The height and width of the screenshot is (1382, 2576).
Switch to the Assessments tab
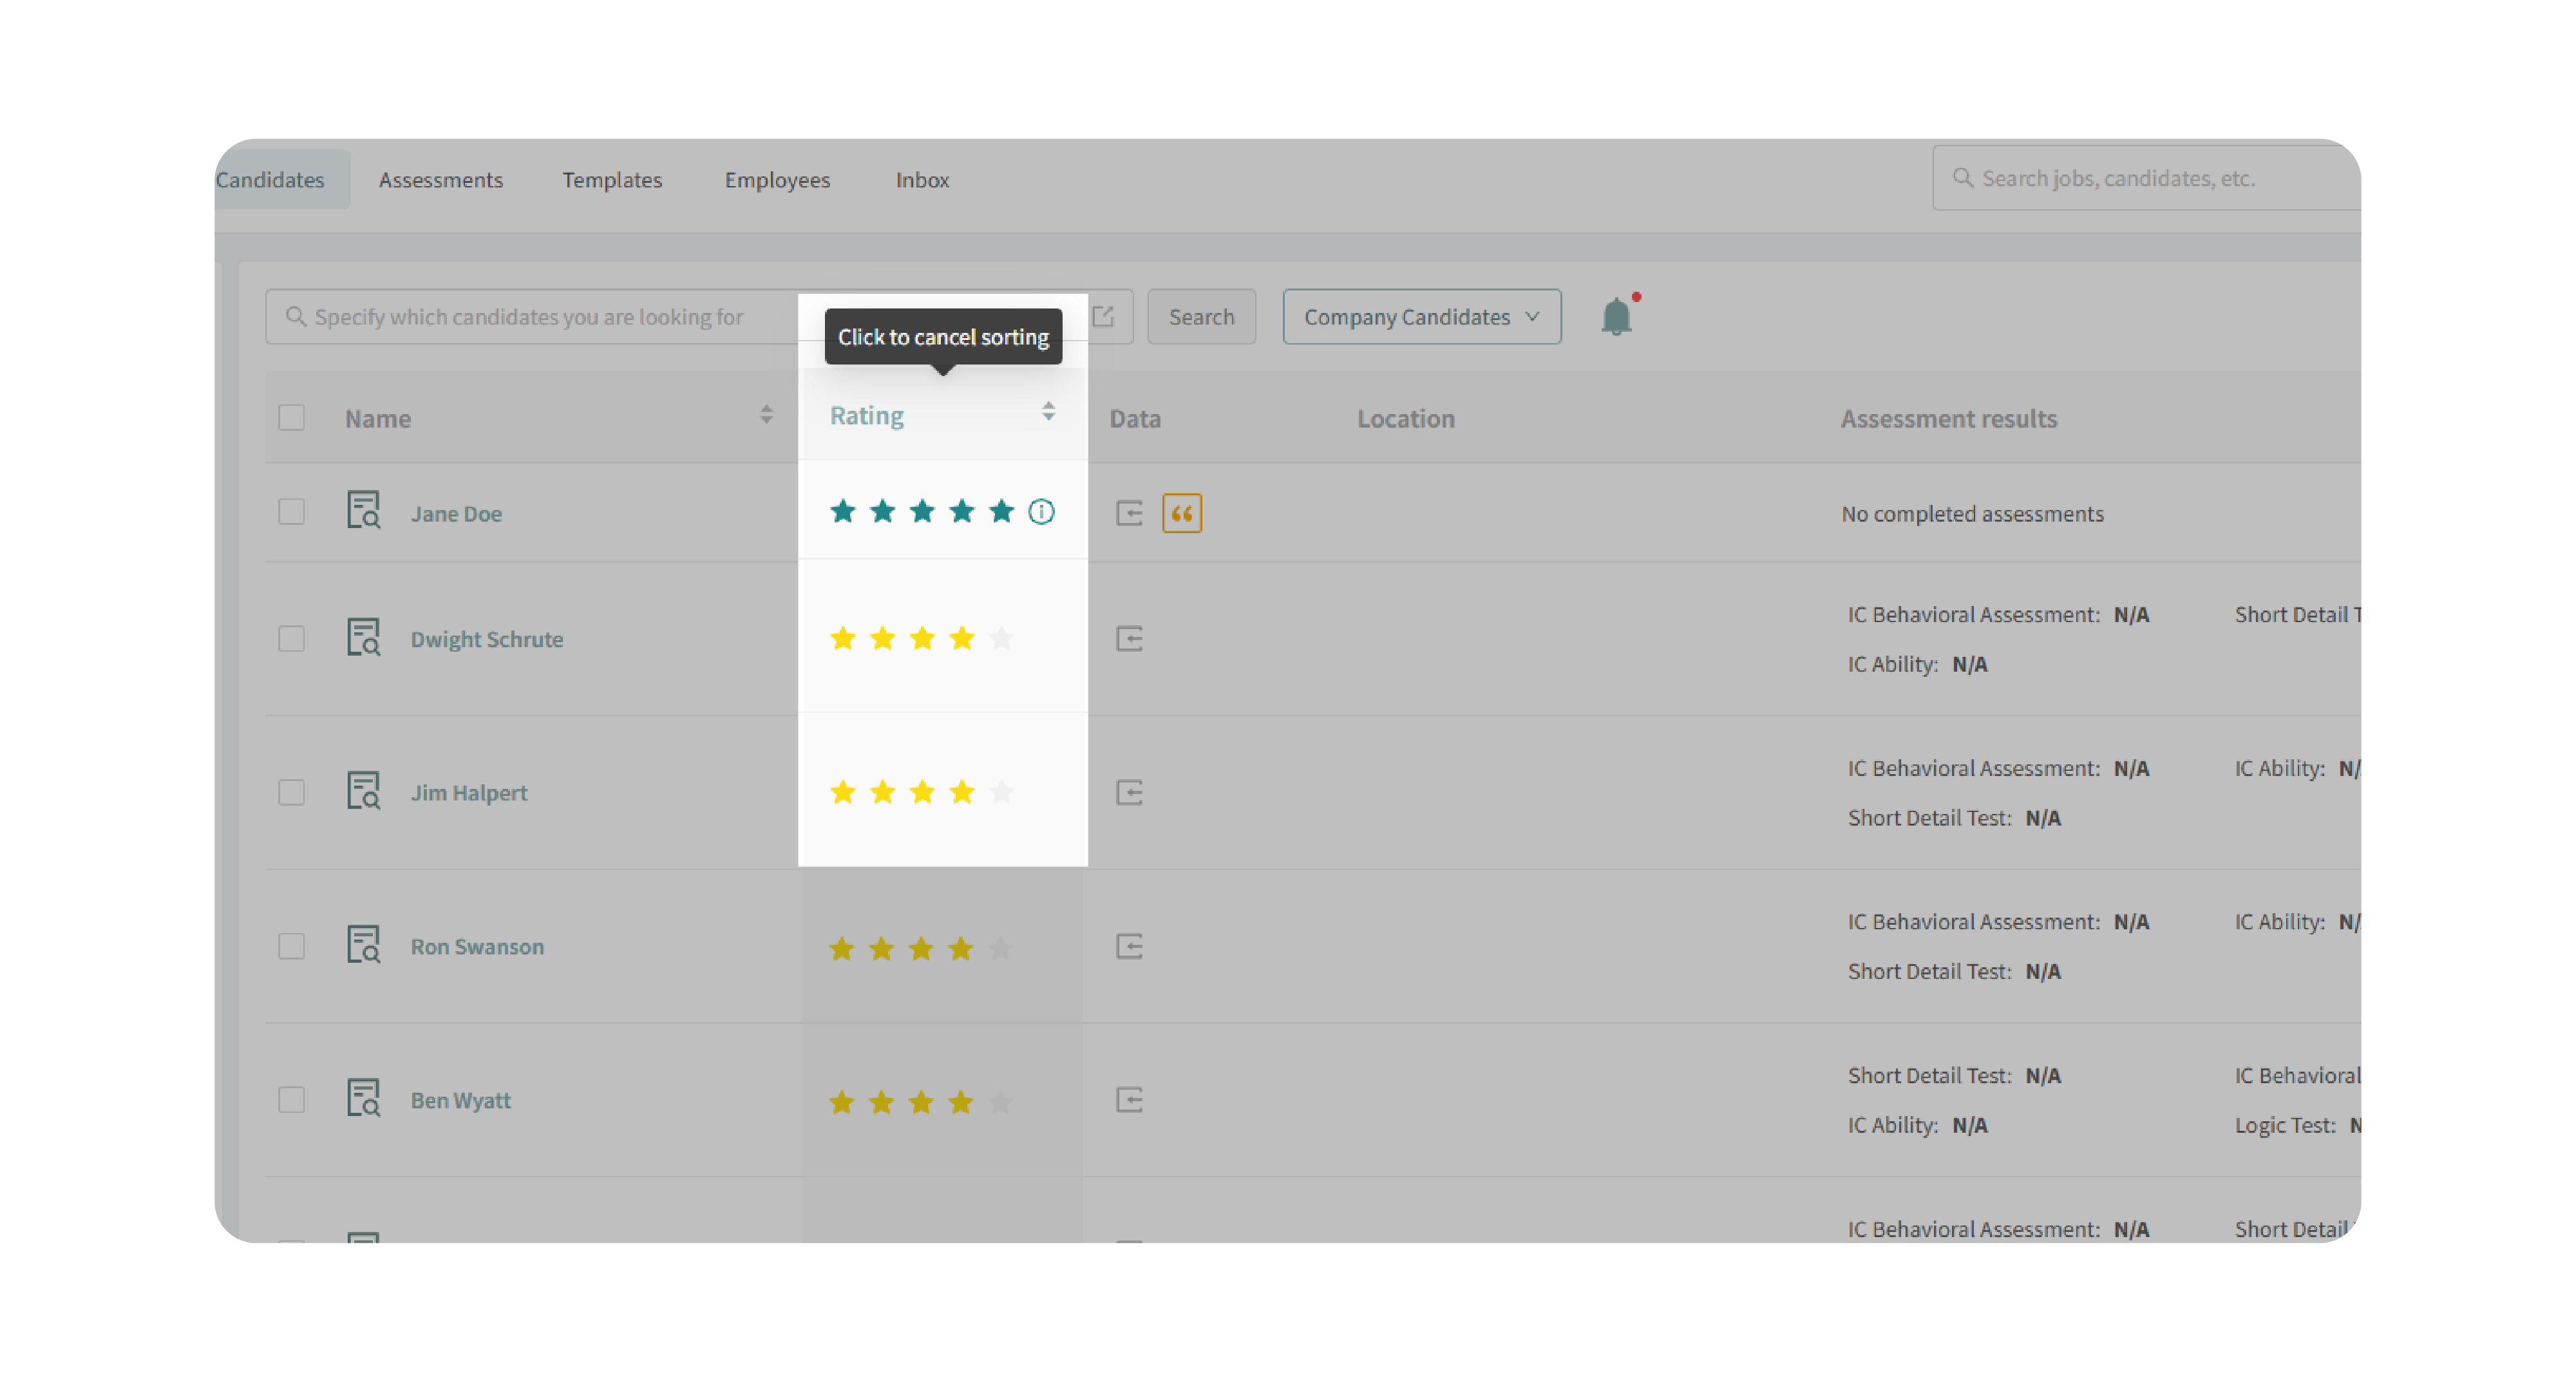(440, 180)
